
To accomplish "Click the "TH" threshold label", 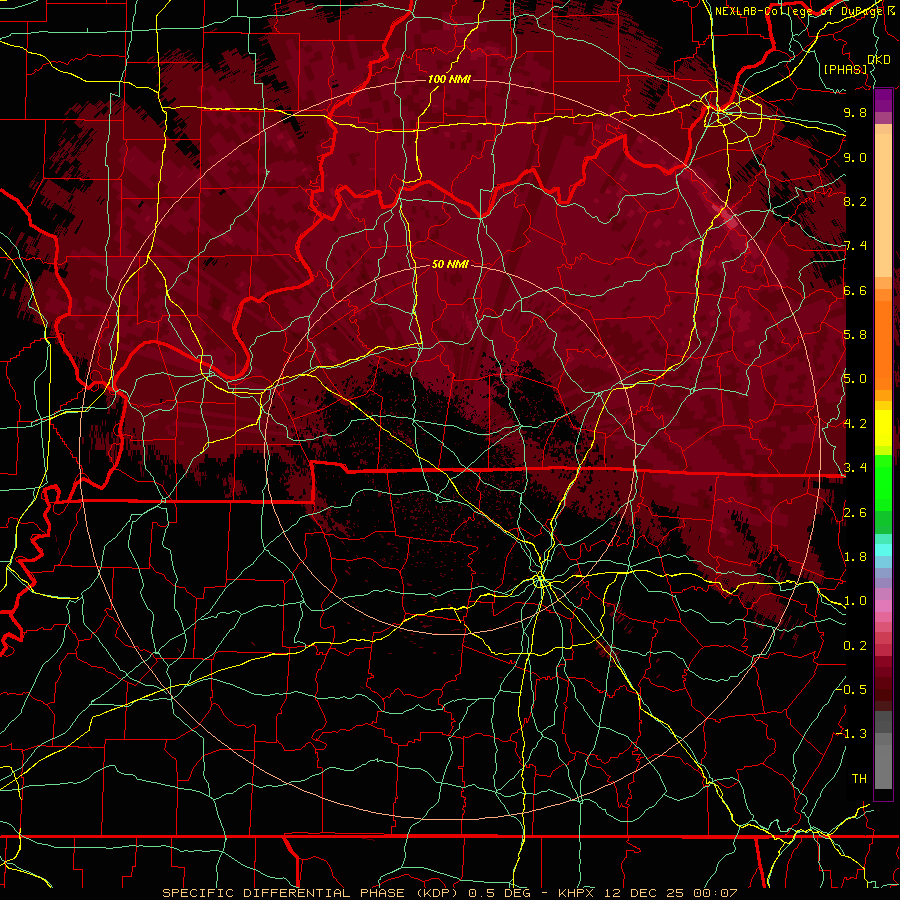I will click(x=859, y=779).
